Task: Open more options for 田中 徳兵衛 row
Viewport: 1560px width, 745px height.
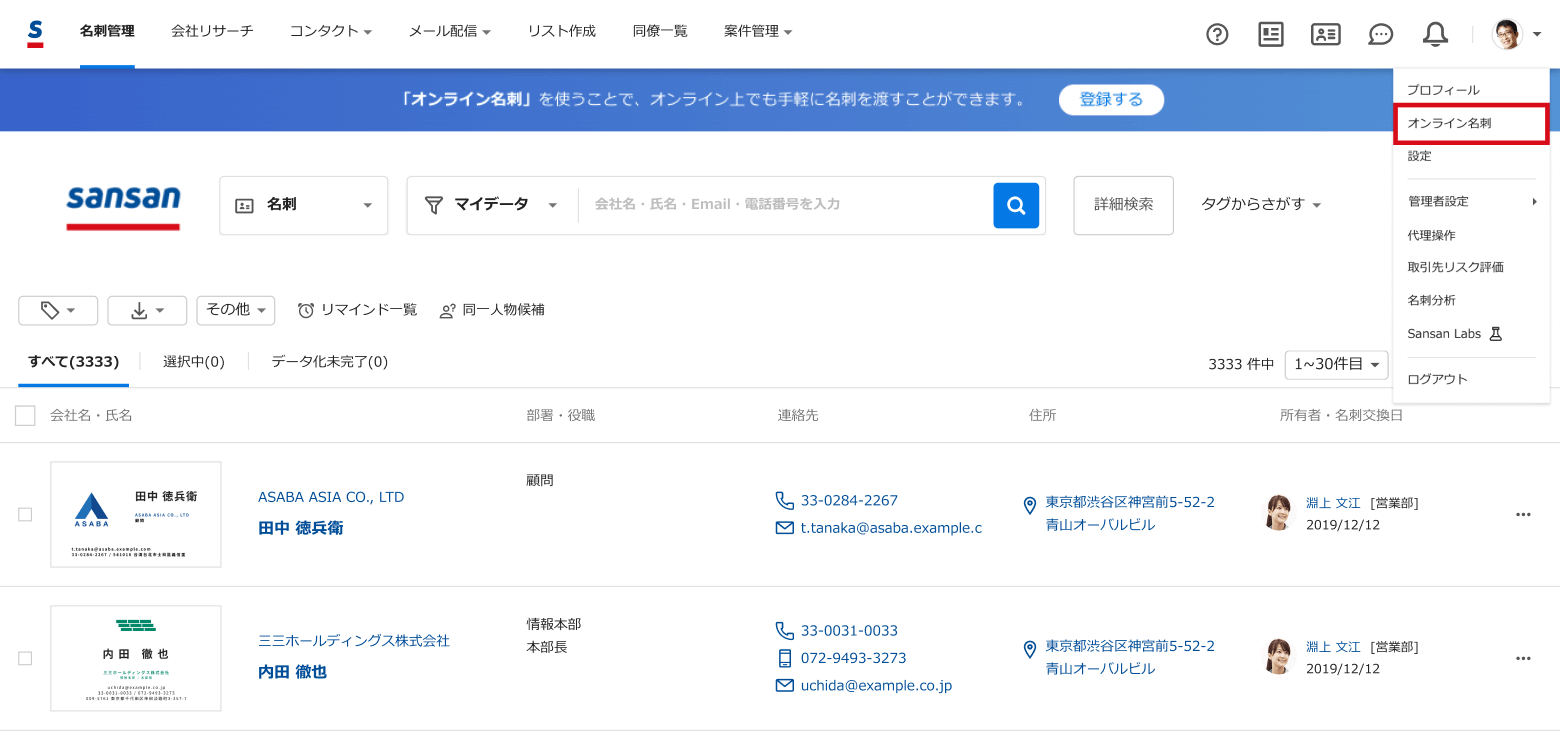Action: click(x=1523, y=514)
